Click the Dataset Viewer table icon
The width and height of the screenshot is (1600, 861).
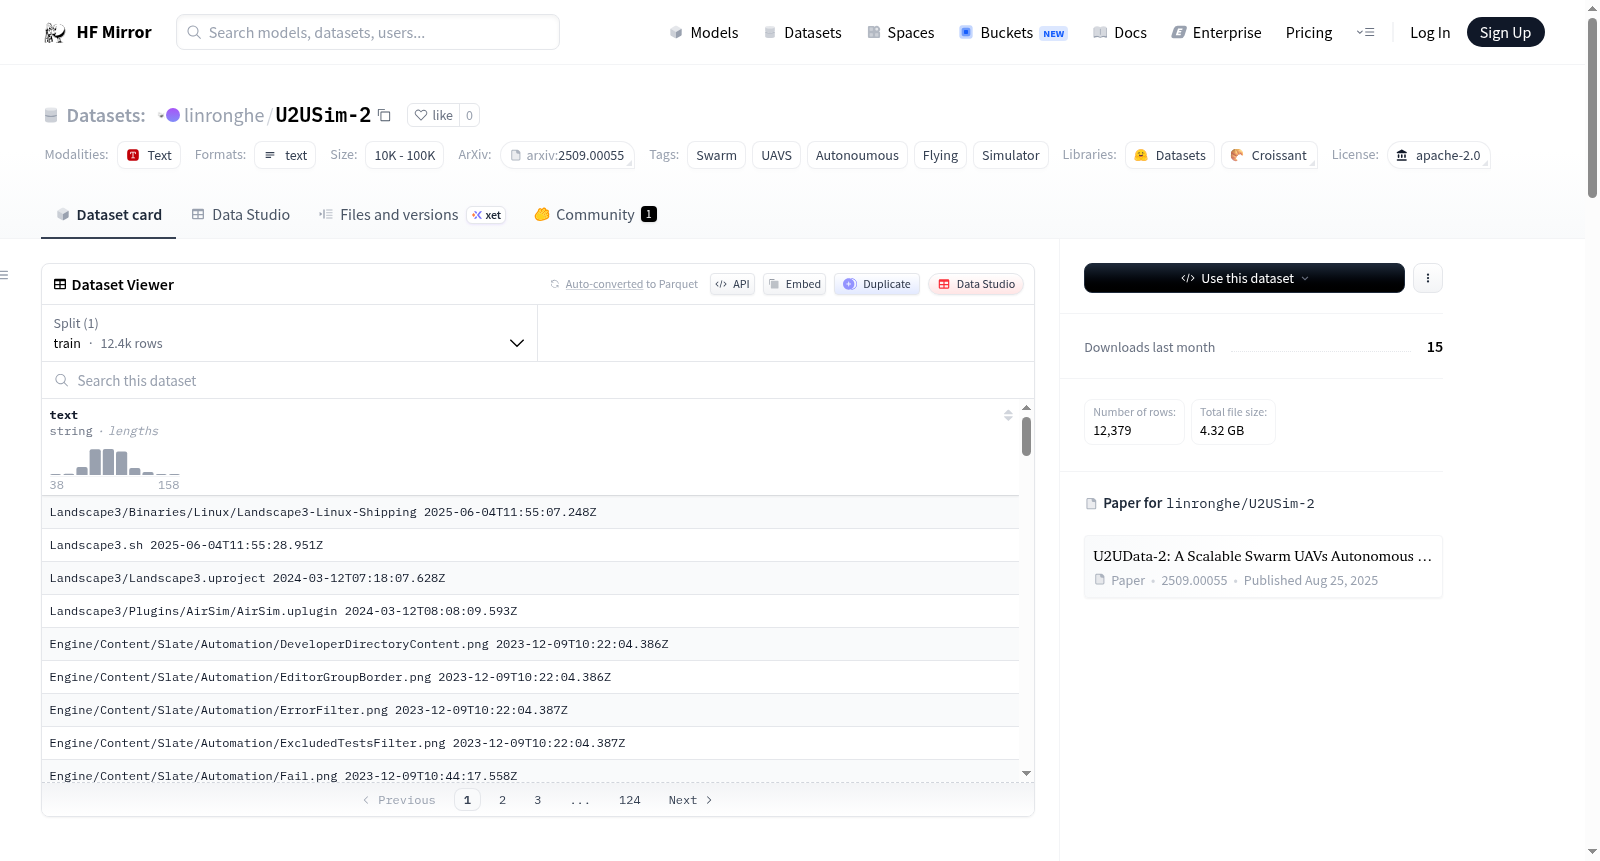coord(60,285)
